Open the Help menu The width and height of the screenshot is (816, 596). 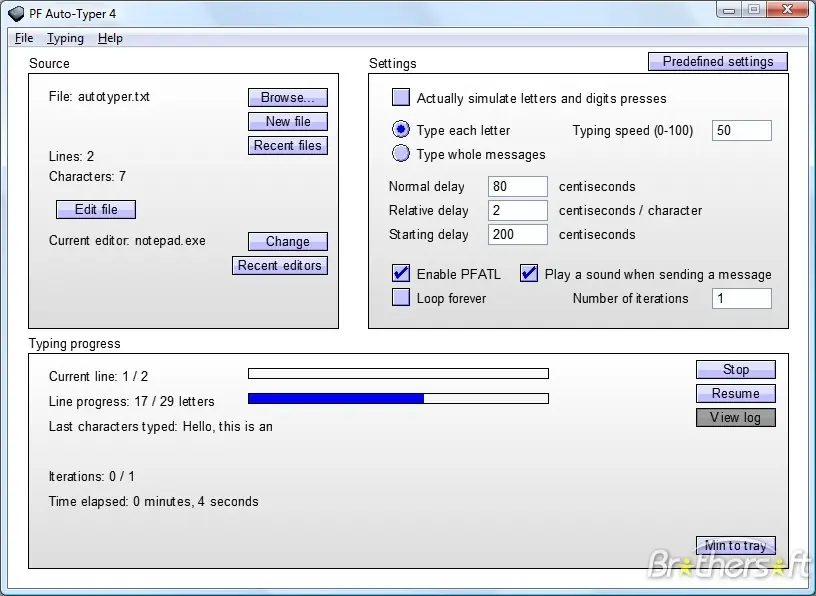tap(110, 38)
